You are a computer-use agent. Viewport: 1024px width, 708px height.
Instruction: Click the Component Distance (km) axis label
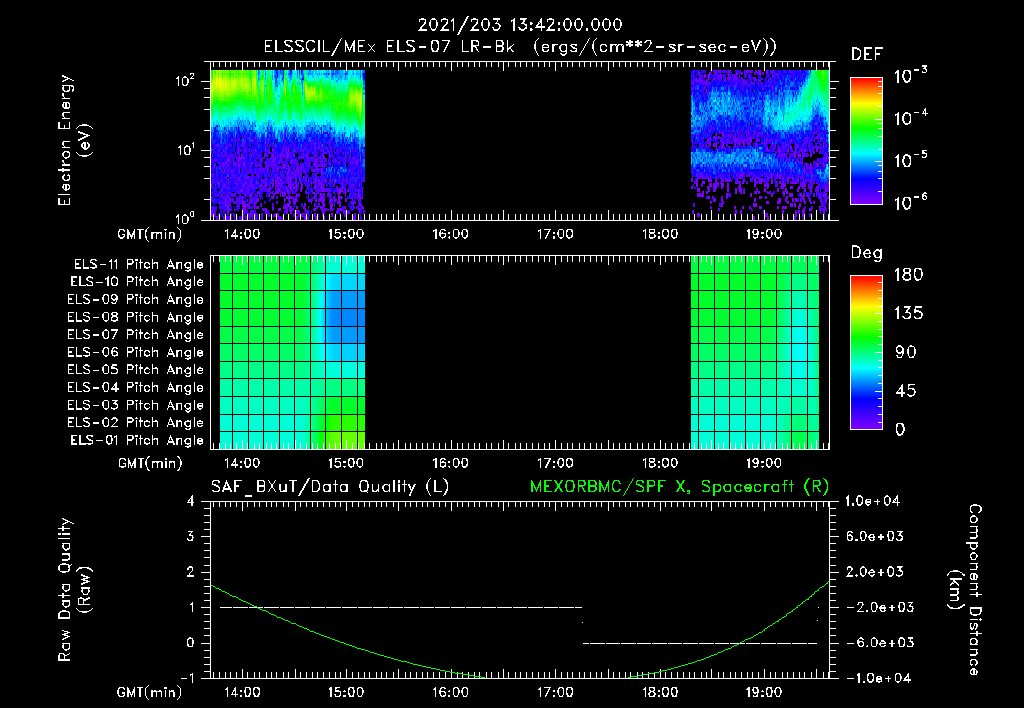tap(965, 590)
